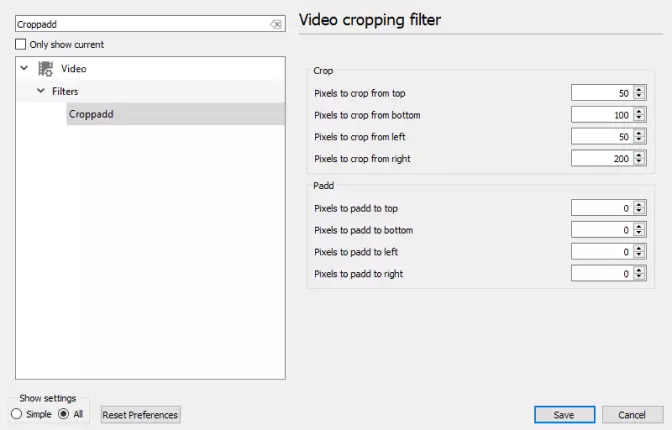The height and width of the screenshot is (430, 672).
Task: Click the Filters tree label
Action: click(65, 91)
